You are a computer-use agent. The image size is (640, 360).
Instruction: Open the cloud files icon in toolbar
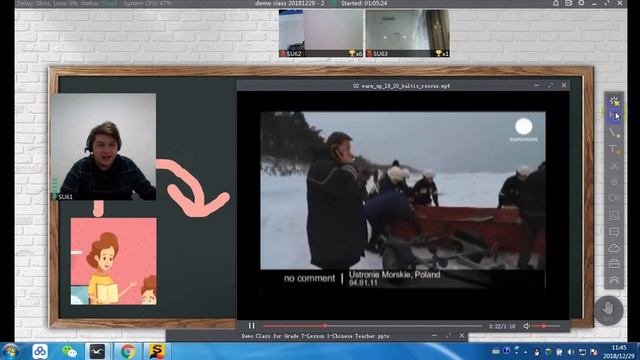coord(614,248)
